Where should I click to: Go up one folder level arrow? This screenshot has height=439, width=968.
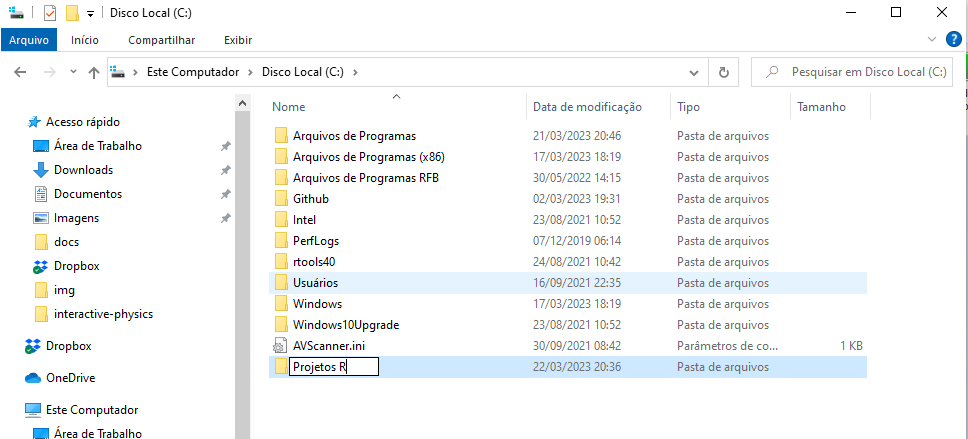point(94,72)
